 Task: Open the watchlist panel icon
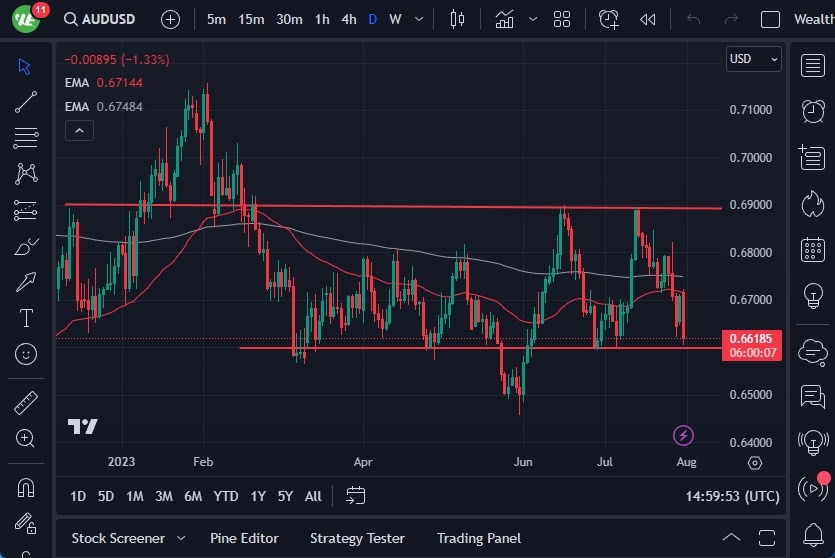point(812,66)
